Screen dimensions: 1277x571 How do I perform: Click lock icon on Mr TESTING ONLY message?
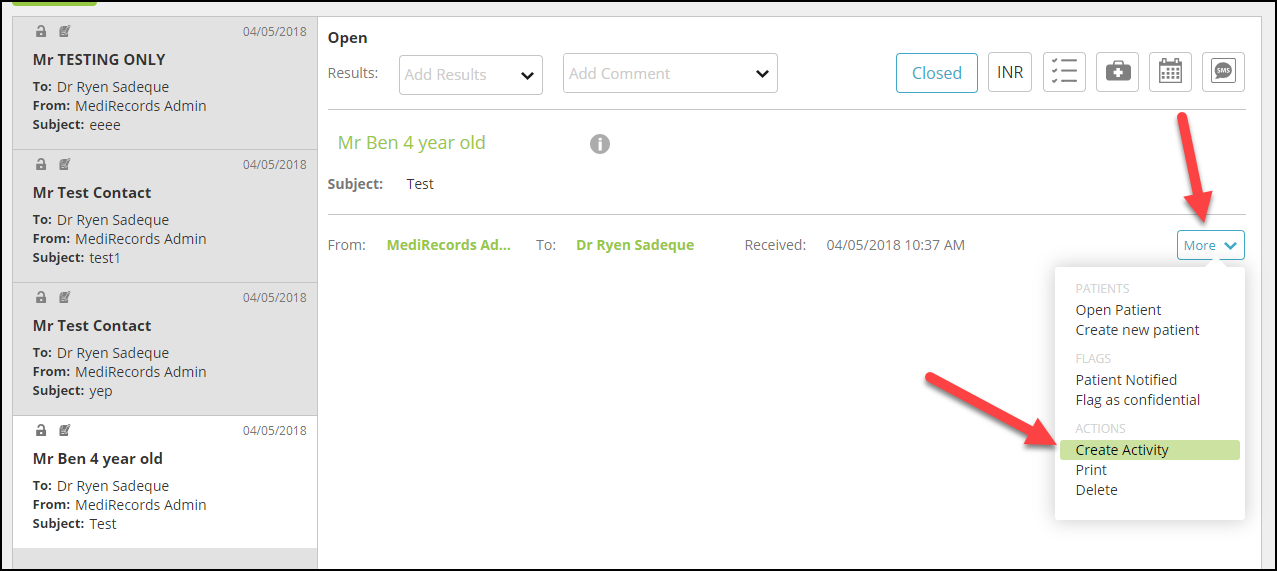[x=41, y=32]
